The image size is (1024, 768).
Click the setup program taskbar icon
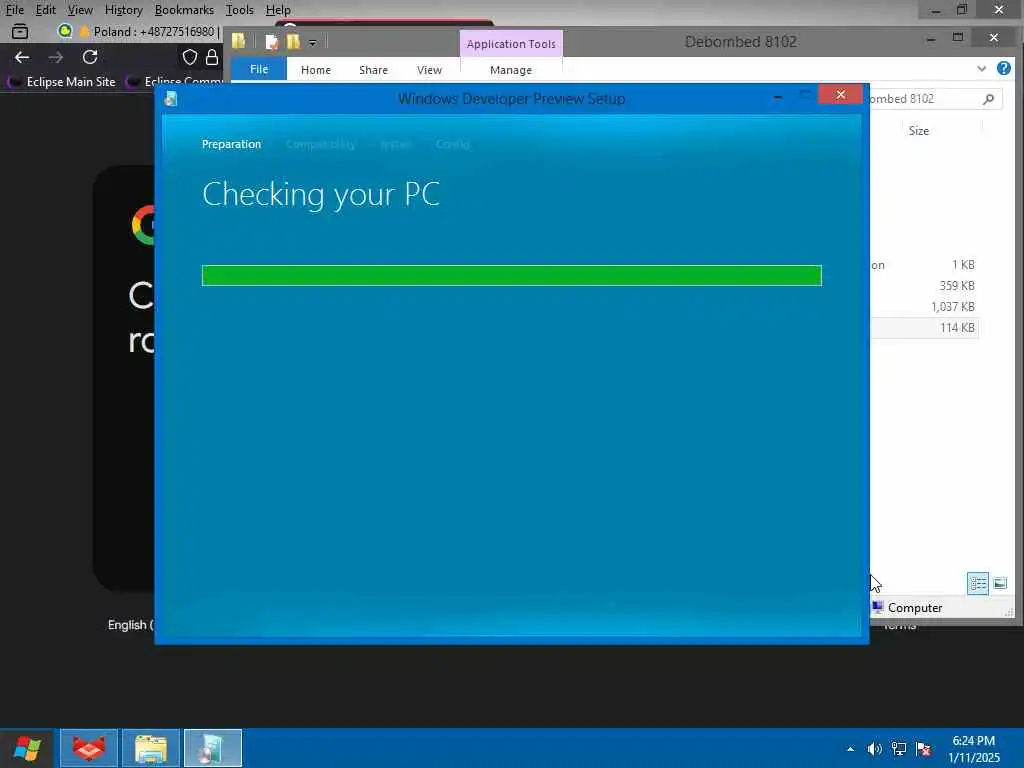pos(213,748)
